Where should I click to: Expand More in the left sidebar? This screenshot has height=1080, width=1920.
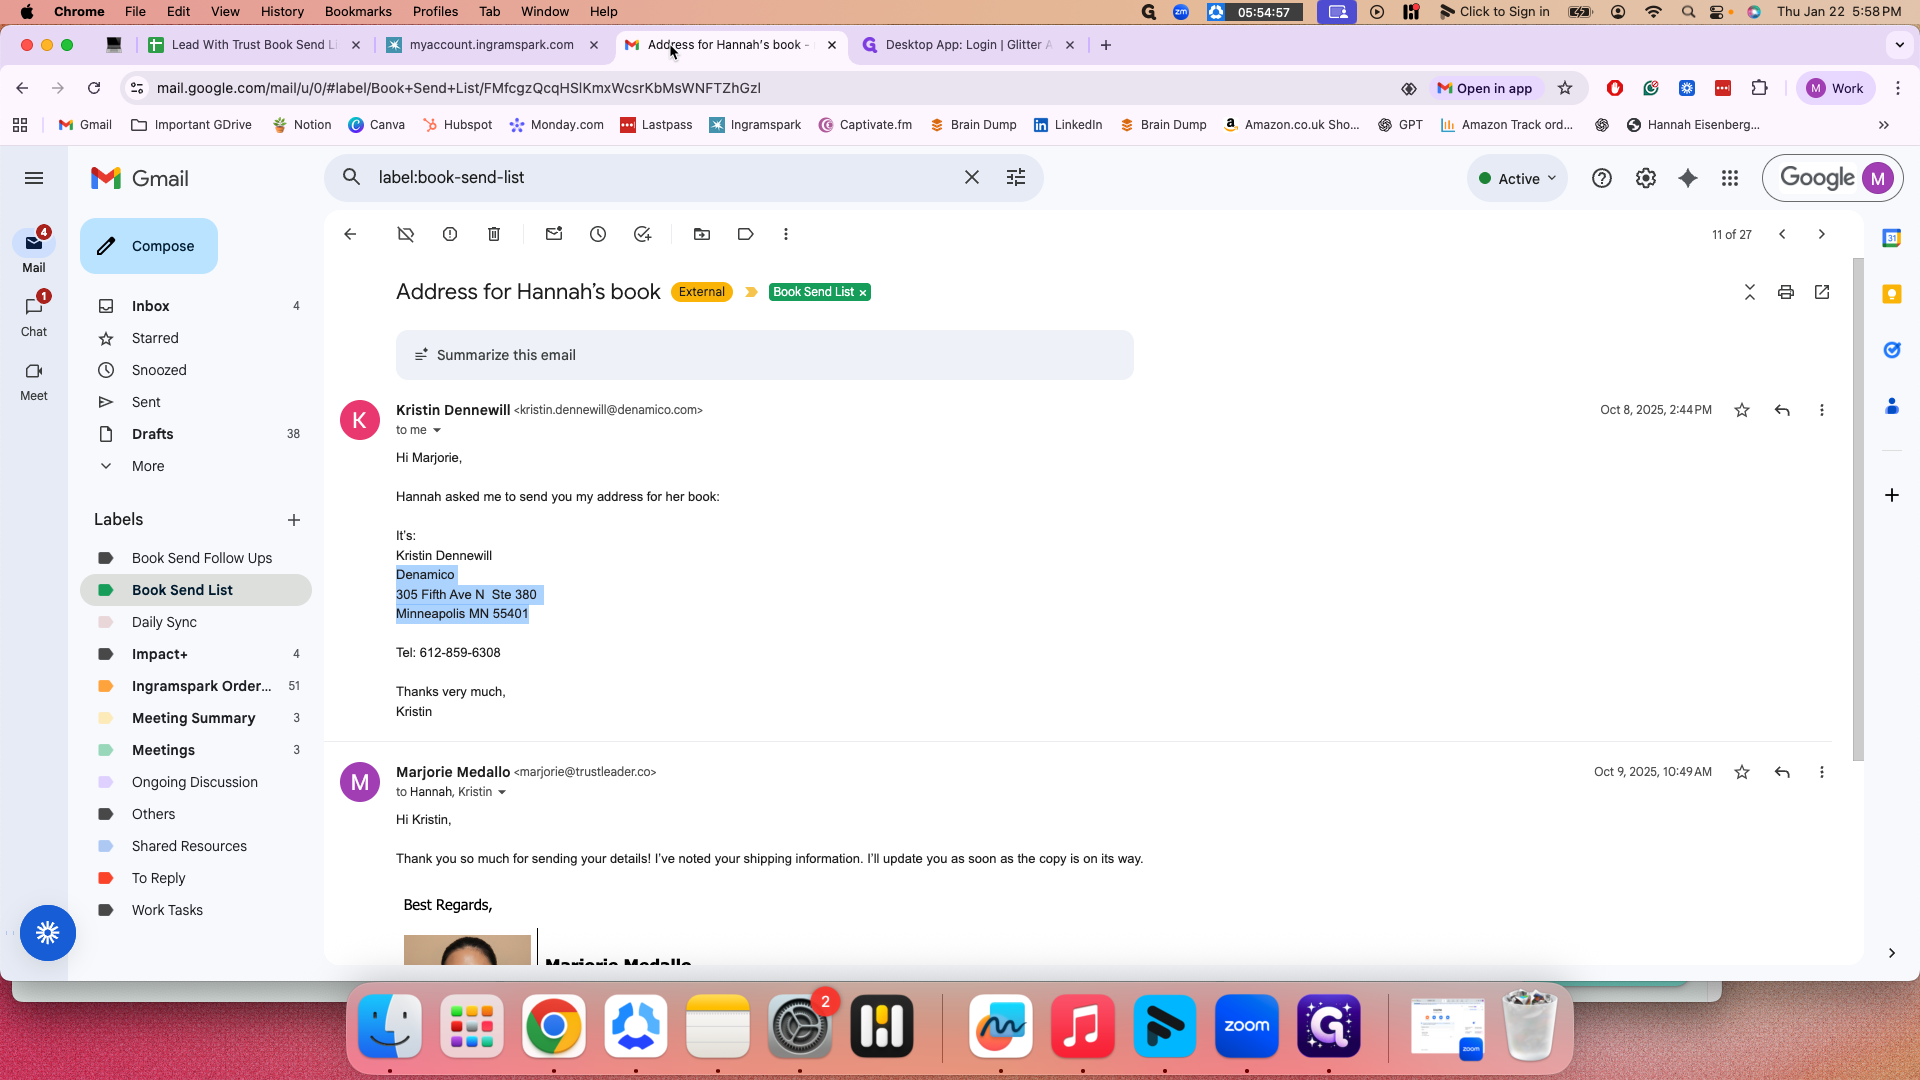[x=148, y=466]
